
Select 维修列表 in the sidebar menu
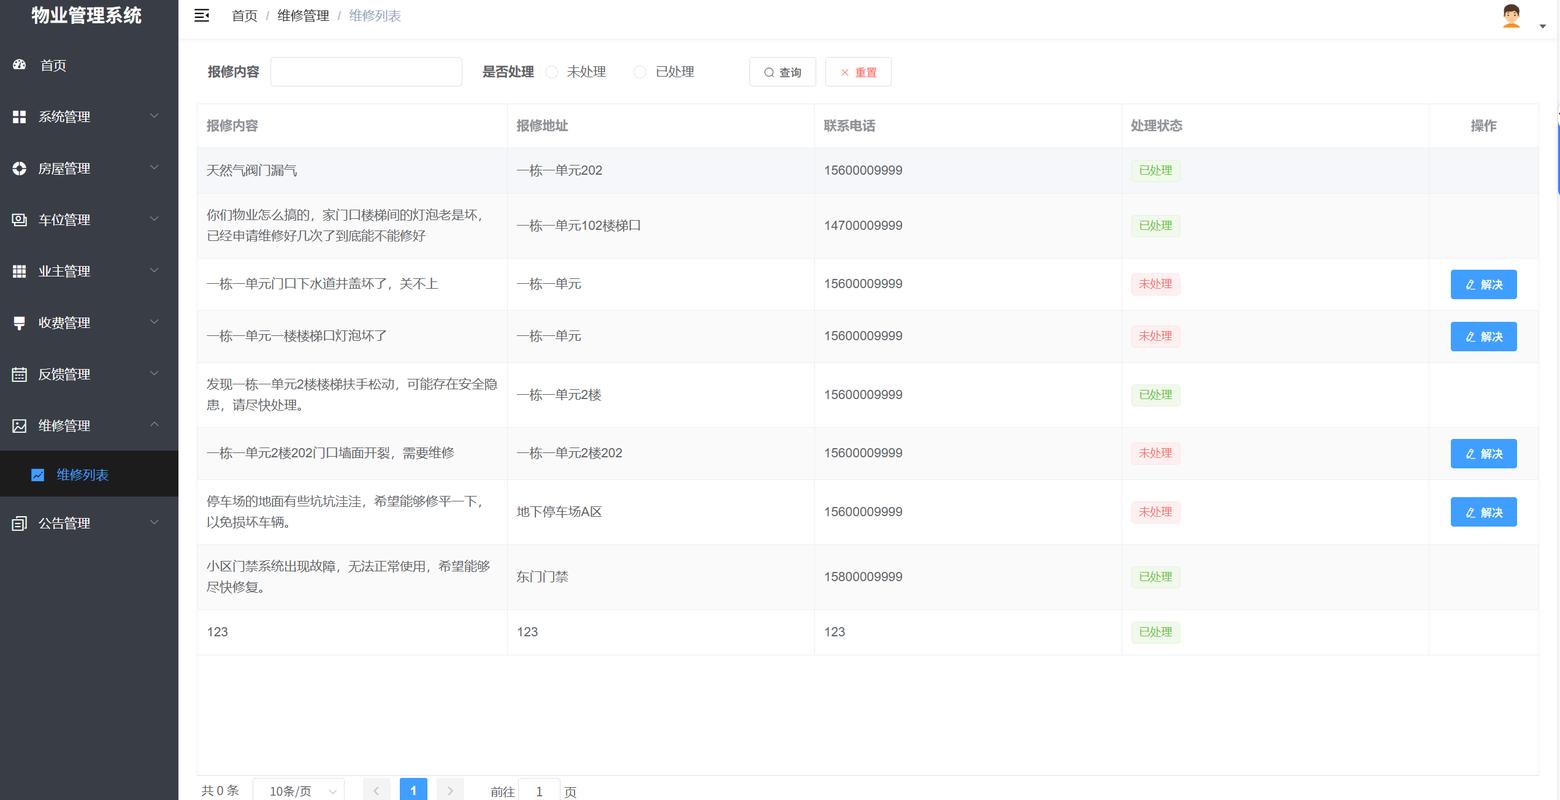[x=82, y=474]
